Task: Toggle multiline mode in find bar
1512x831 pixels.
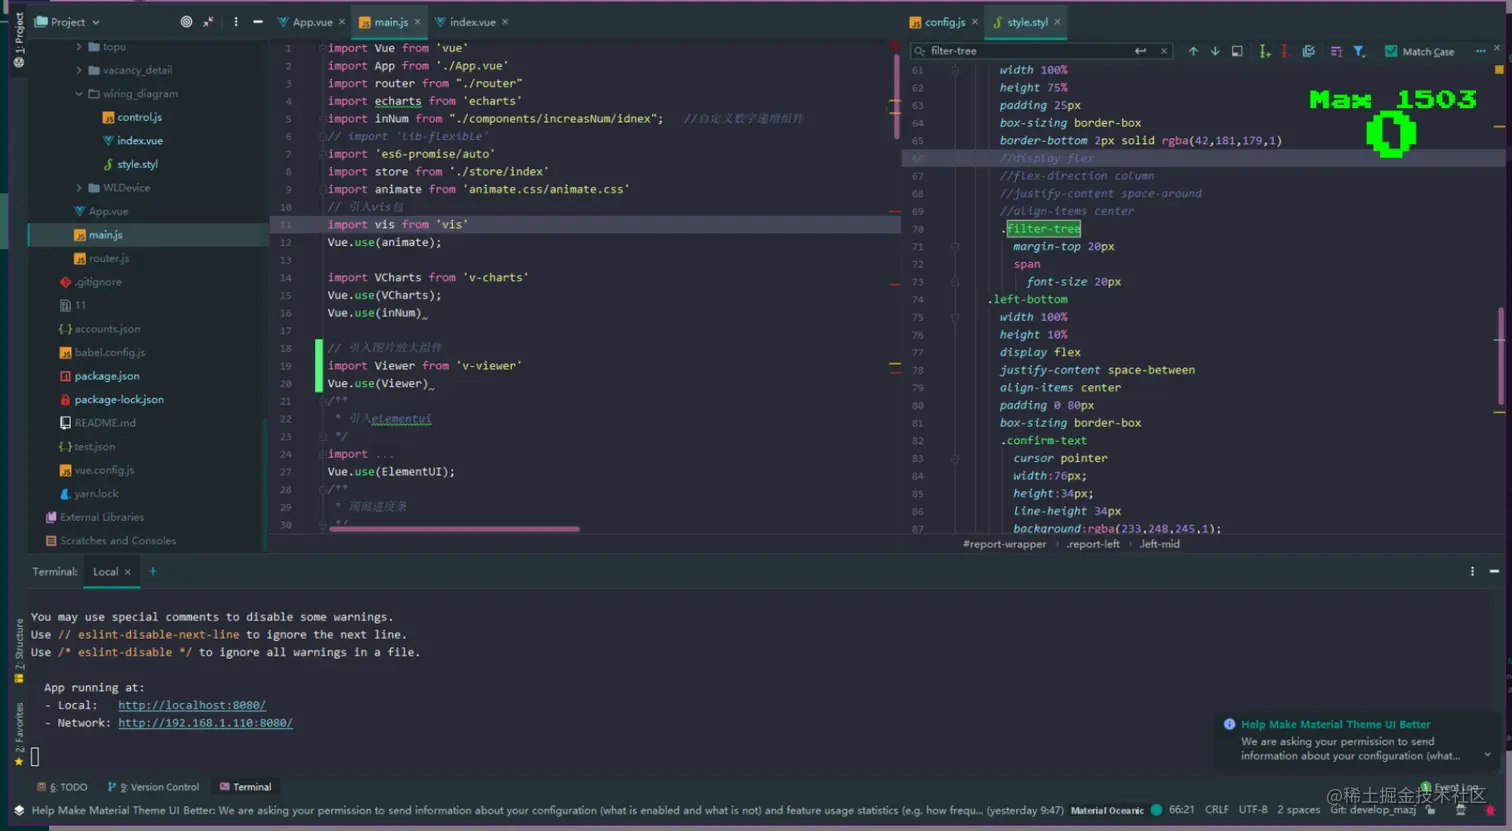Action: pos(1336,51)
